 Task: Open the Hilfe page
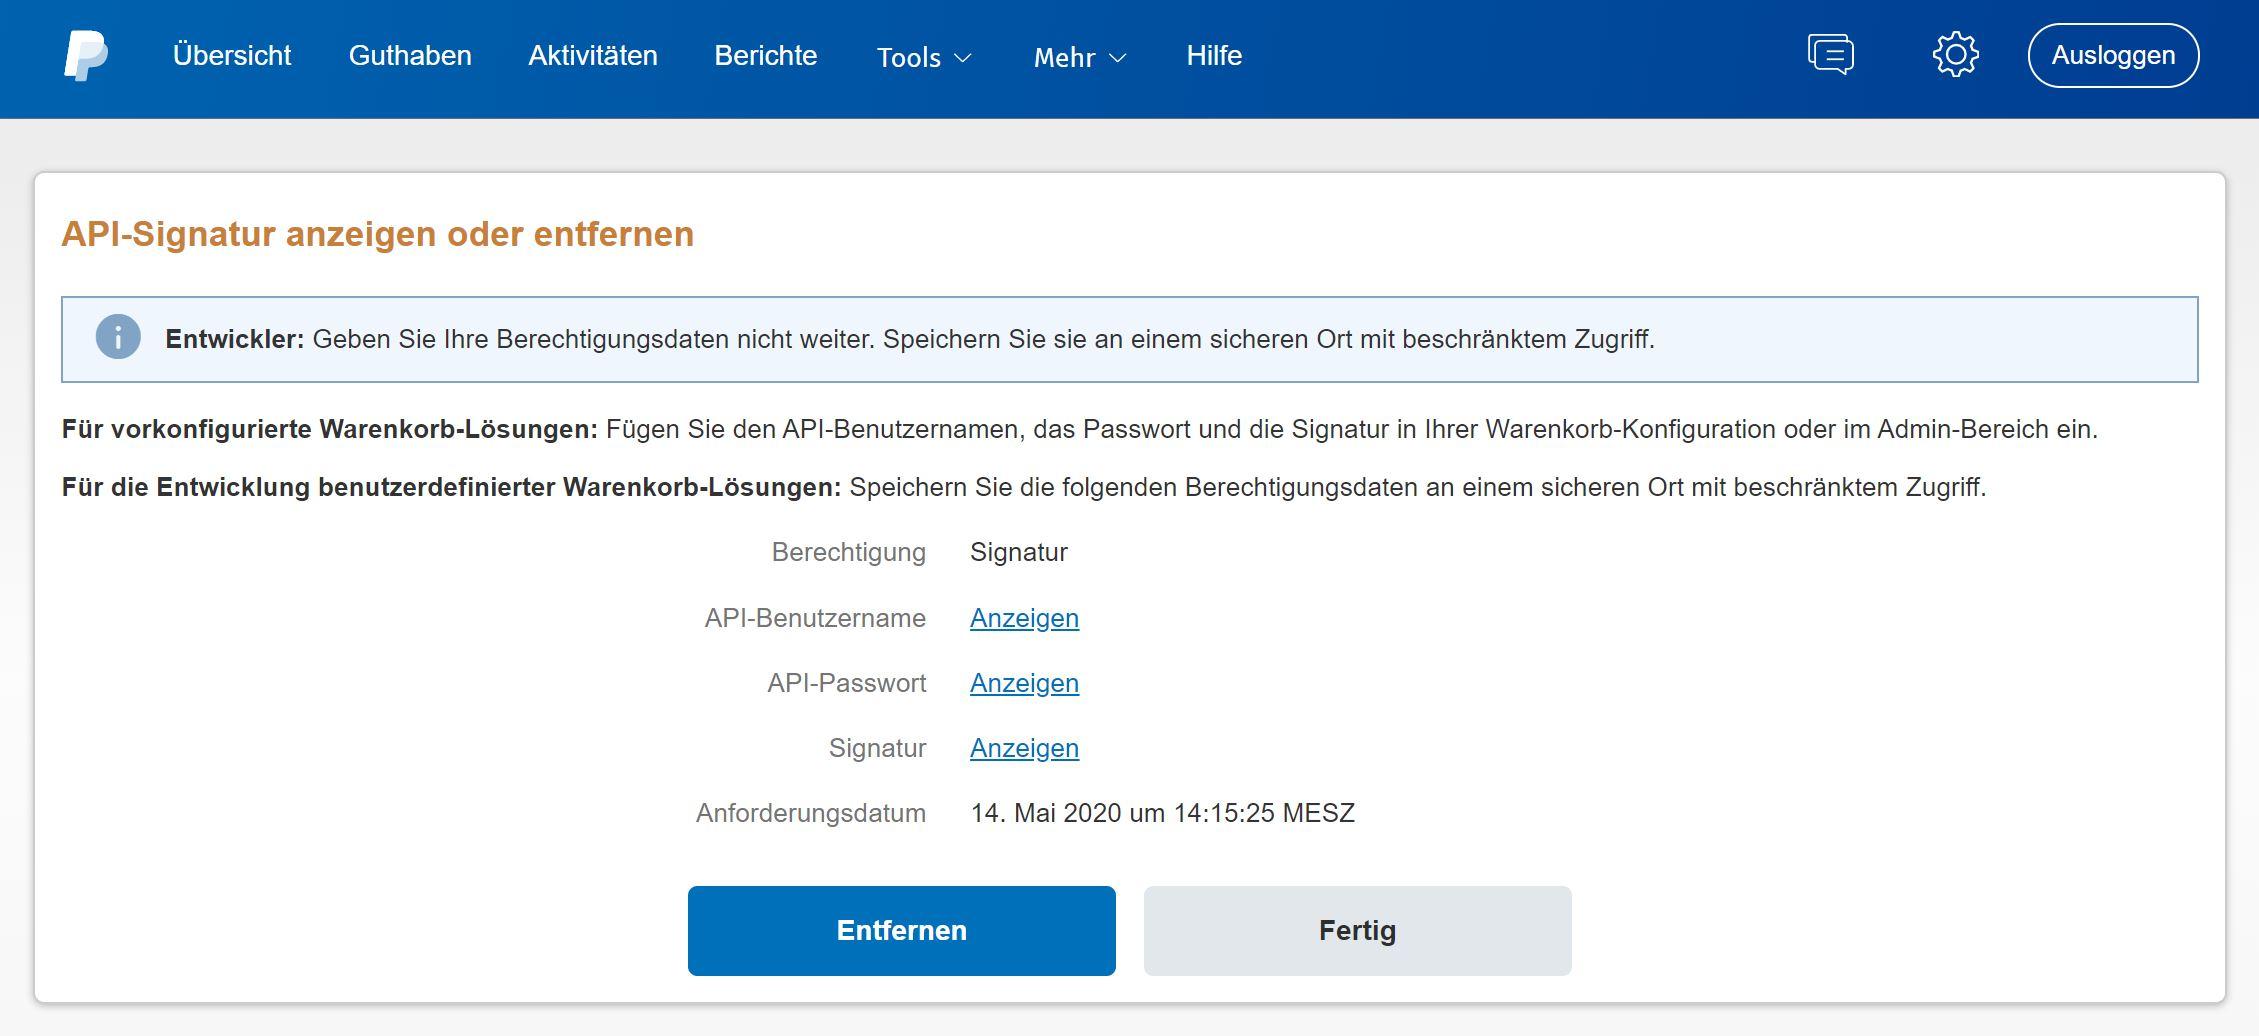pos(1214,56)
